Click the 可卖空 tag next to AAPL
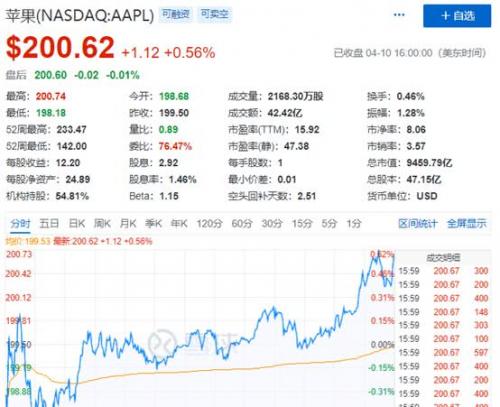This screenshot has height=407, width=500. tap(214, 14)
